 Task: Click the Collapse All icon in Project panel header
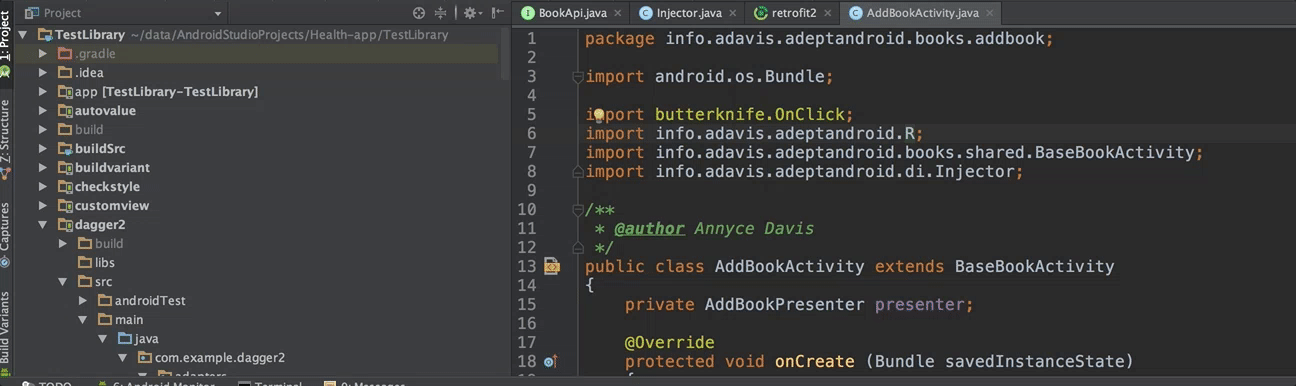[441, 13]
